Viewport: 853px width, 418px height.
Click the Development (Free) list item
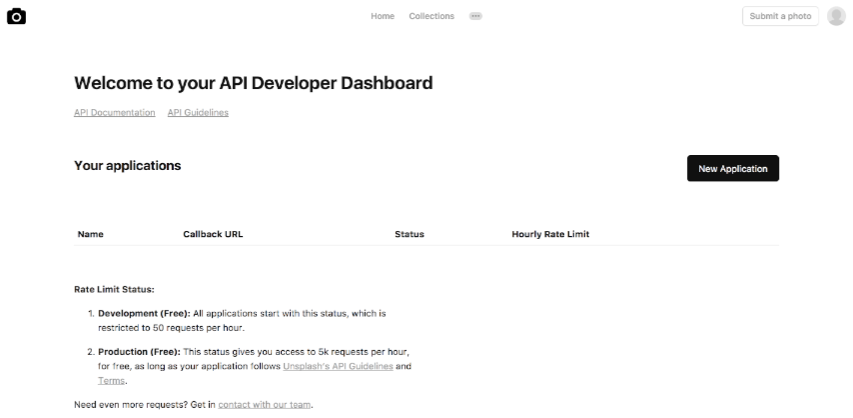[x=240, y=320]
